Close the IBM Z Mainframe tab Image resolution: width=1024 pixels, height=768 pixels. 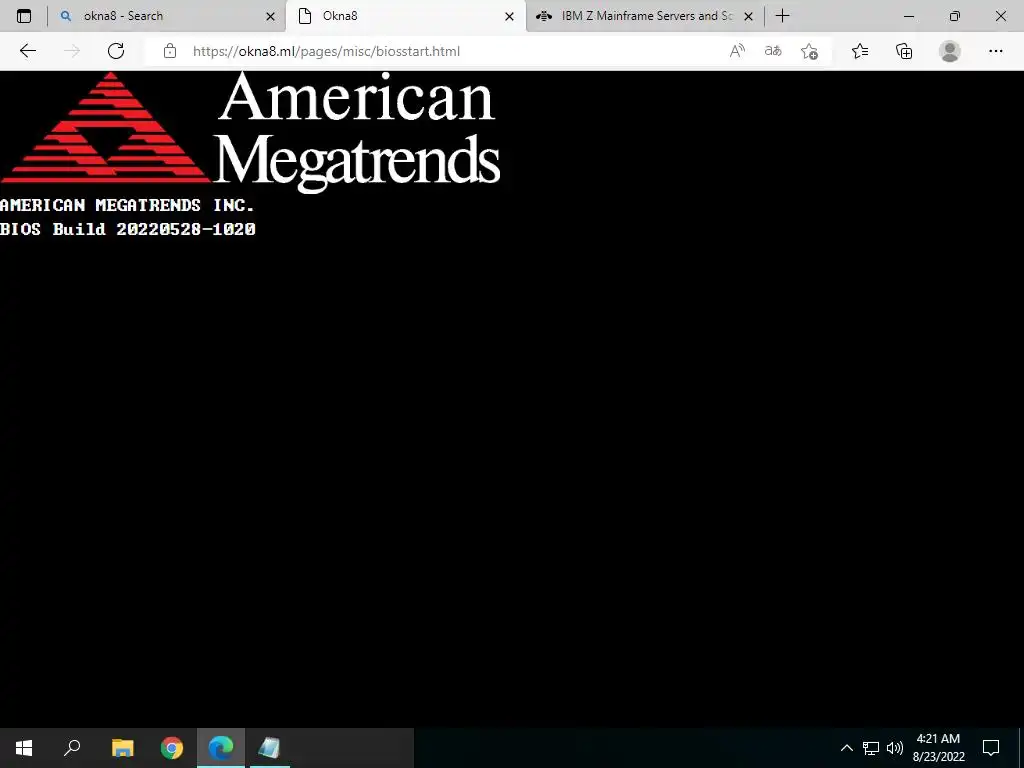click(748, 16)
